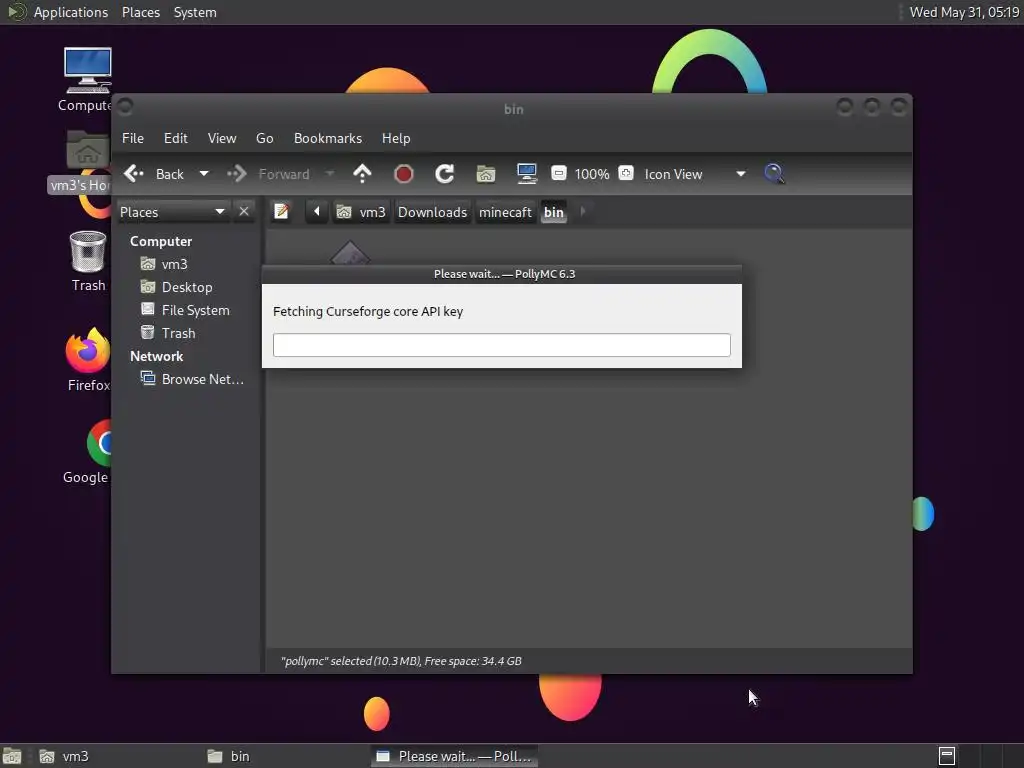
Task: Click the bin window menu button
Action: click(125, 106)
